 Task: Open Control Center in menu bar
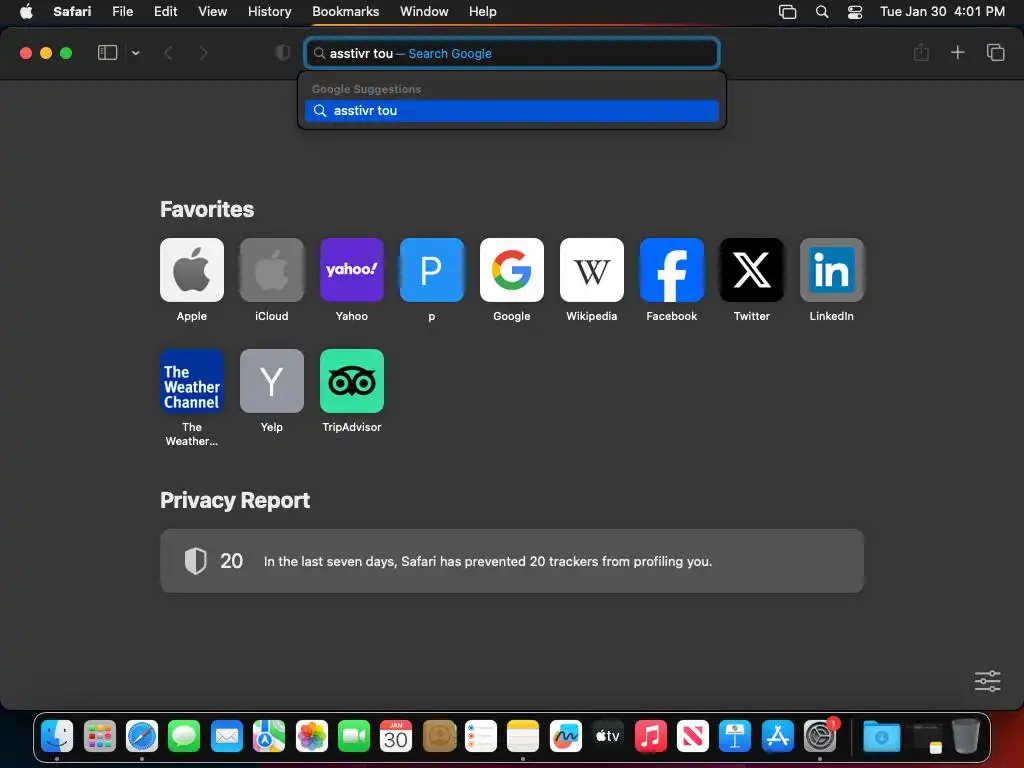855,12
